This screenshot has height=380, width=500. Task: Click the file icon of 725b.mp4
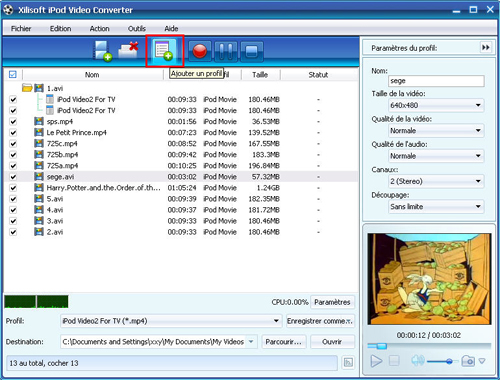click(39, 154)
